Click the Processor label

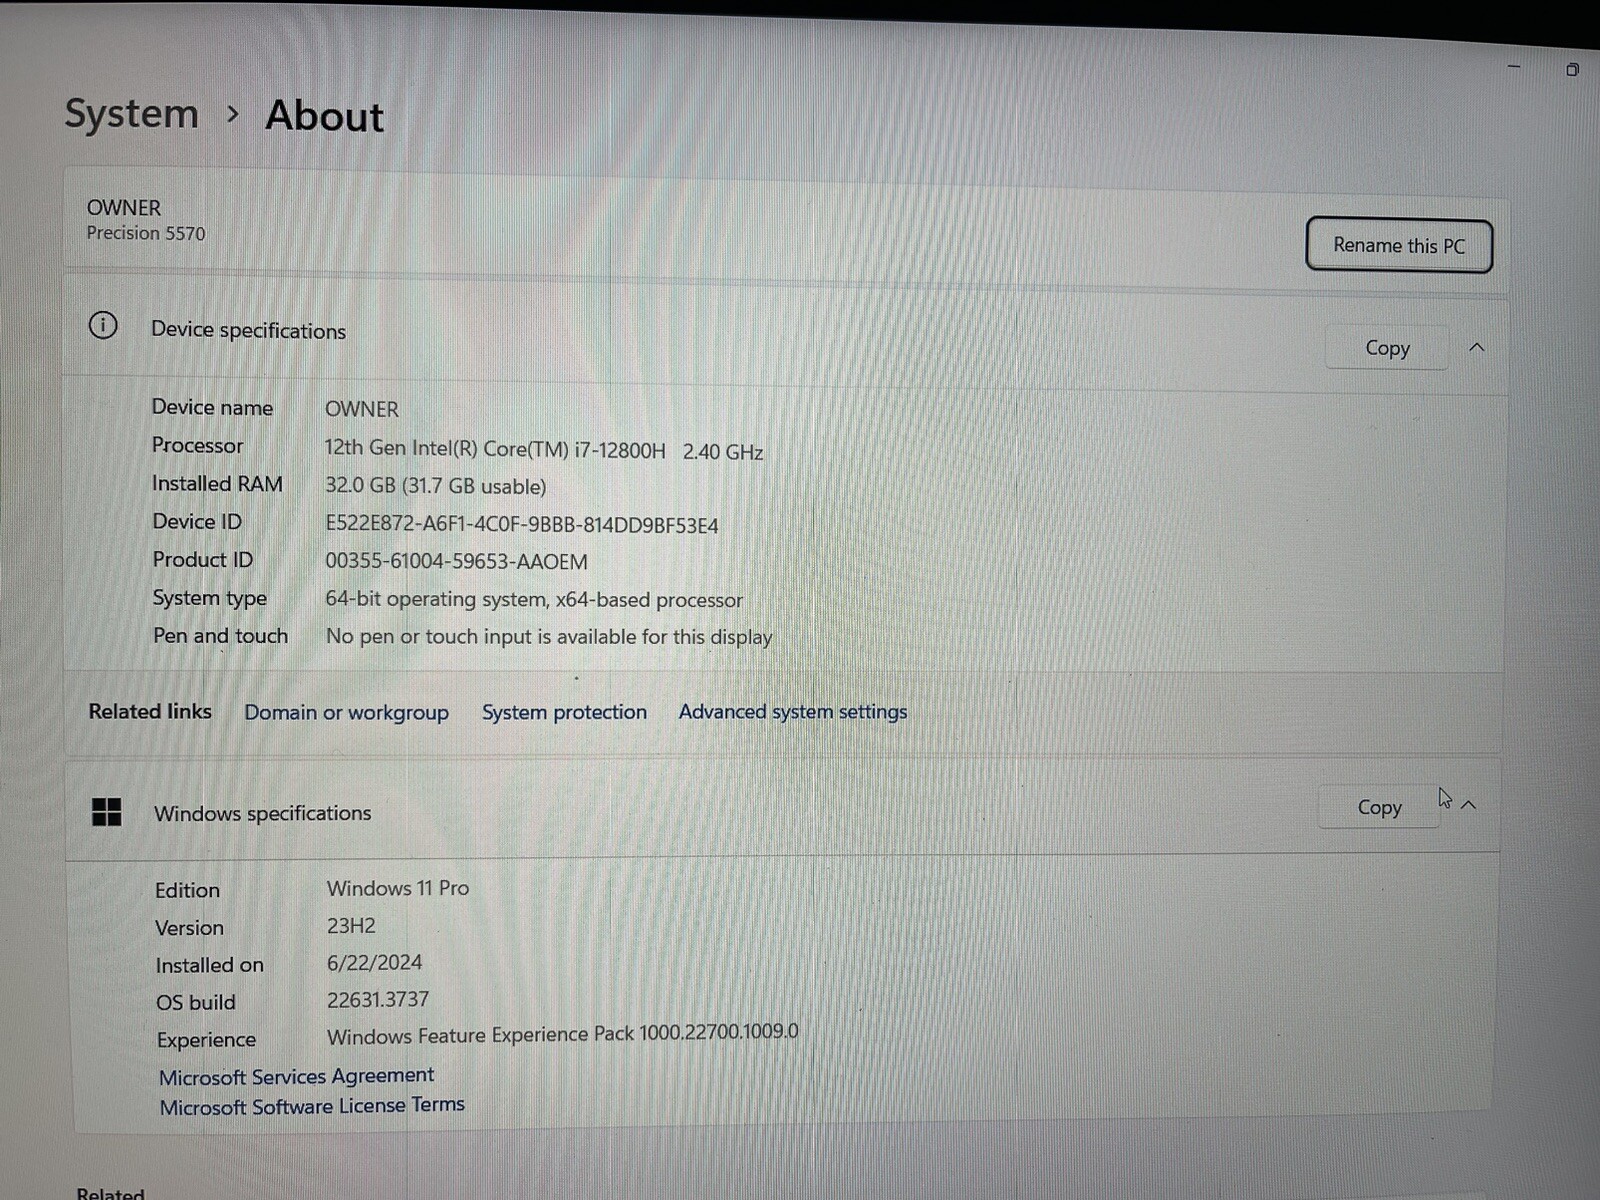(x=197, y=445)
